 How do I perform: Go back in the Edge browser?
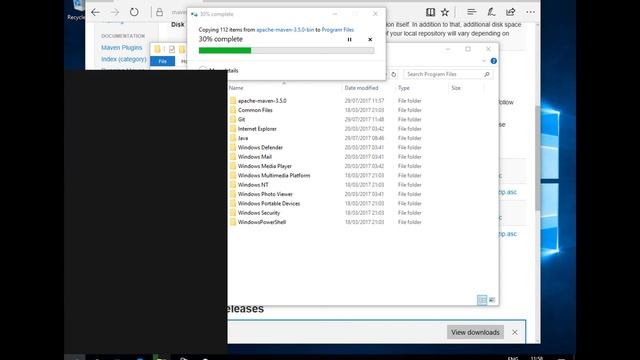[x=96, y=12]
